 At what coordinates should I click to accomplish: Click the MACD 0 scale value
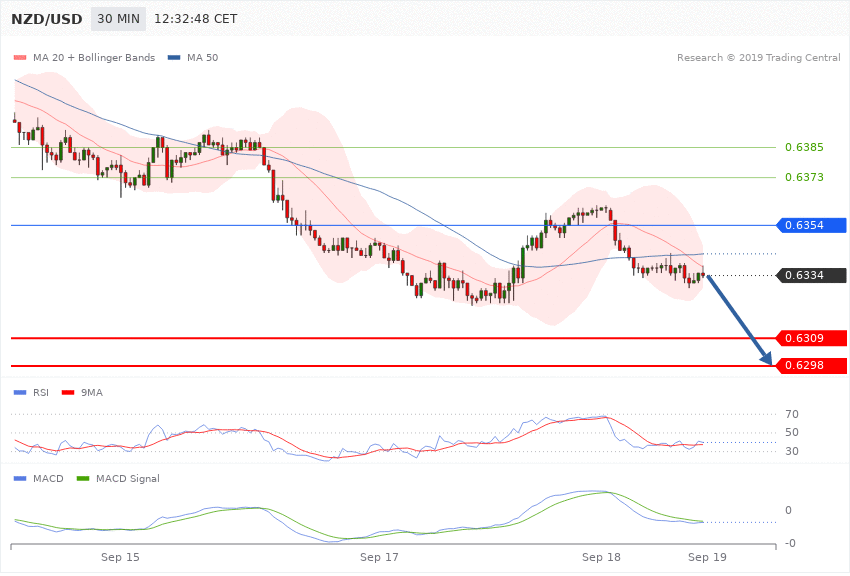788,510
